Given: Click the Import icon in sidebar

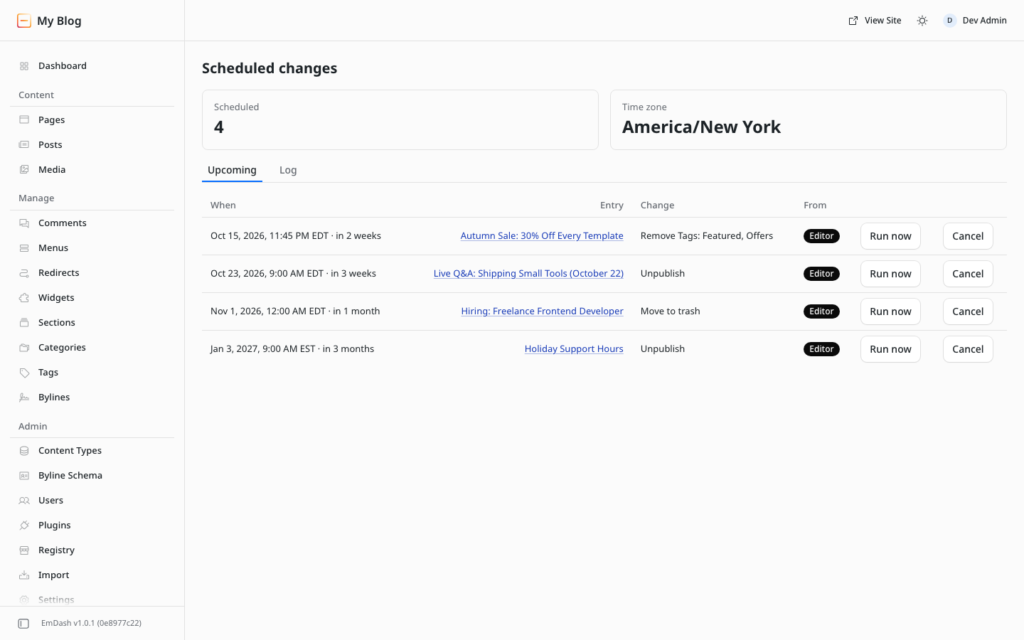Looking at the screenshot, I should pos(24,575).
